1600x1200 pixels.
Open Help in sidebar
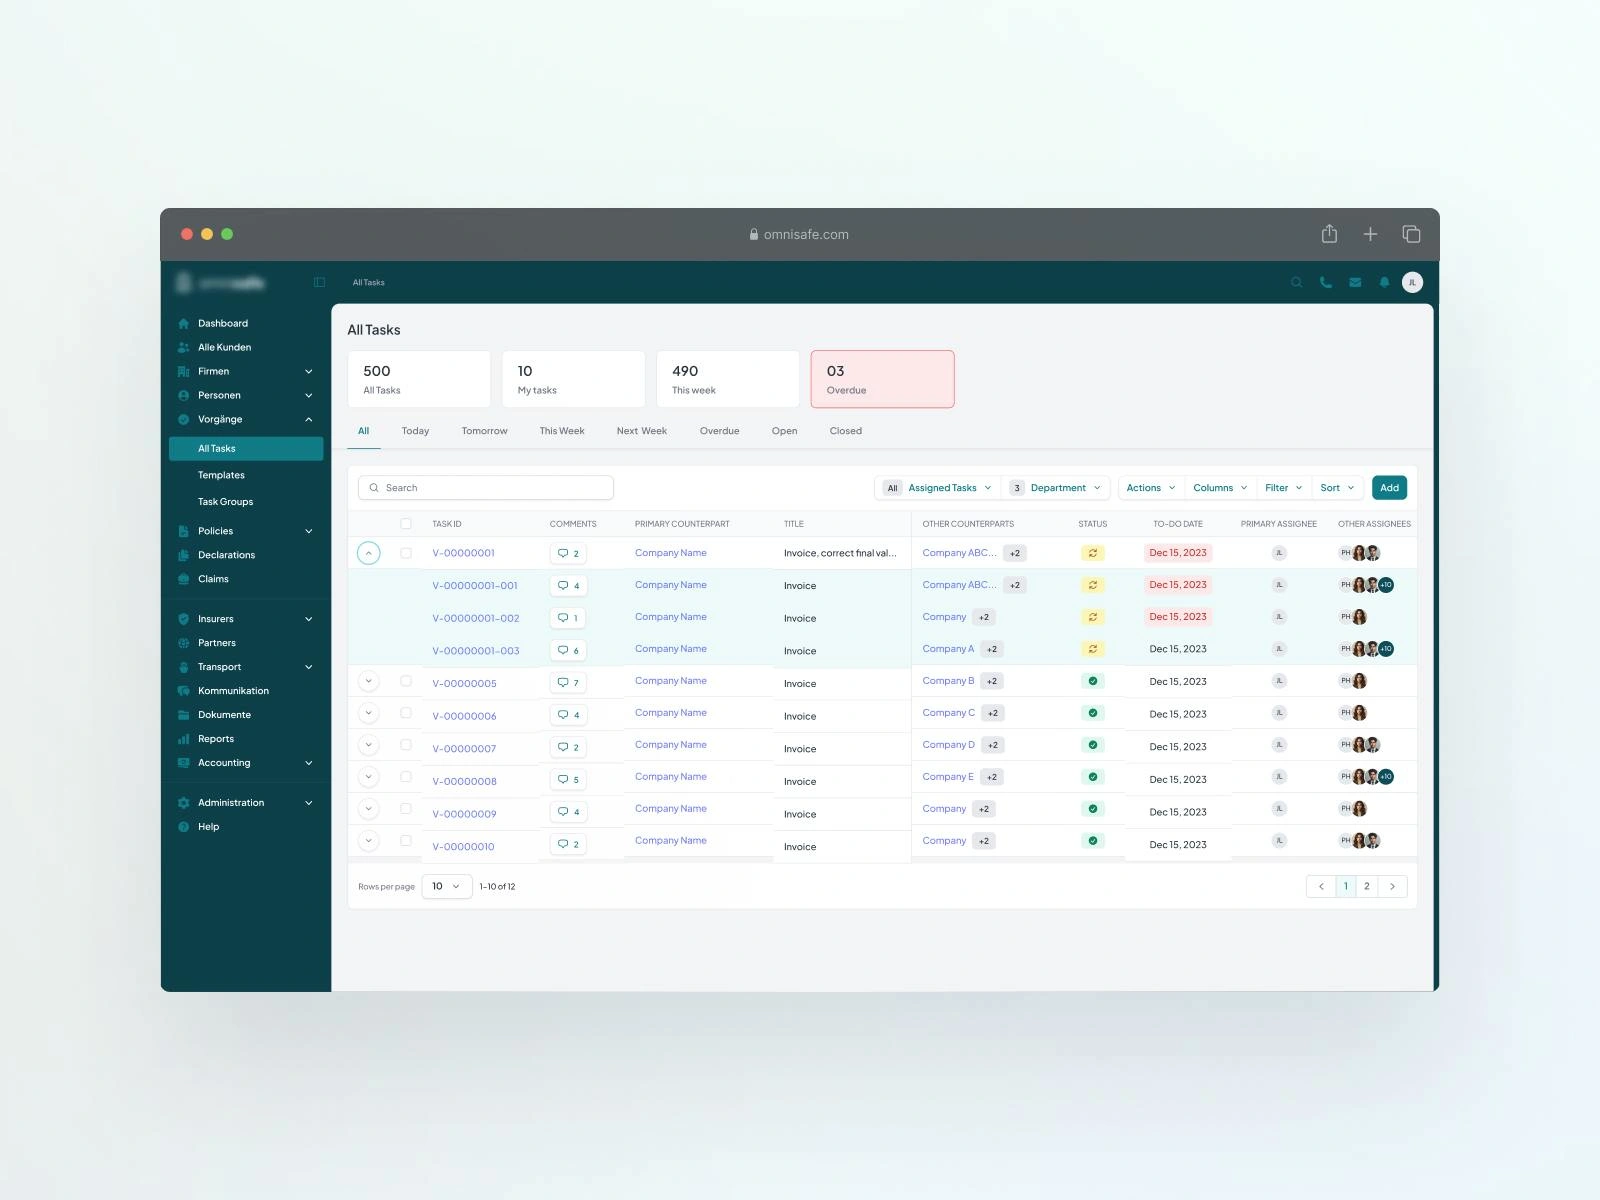pyautogui.click(x=208, y=827)
